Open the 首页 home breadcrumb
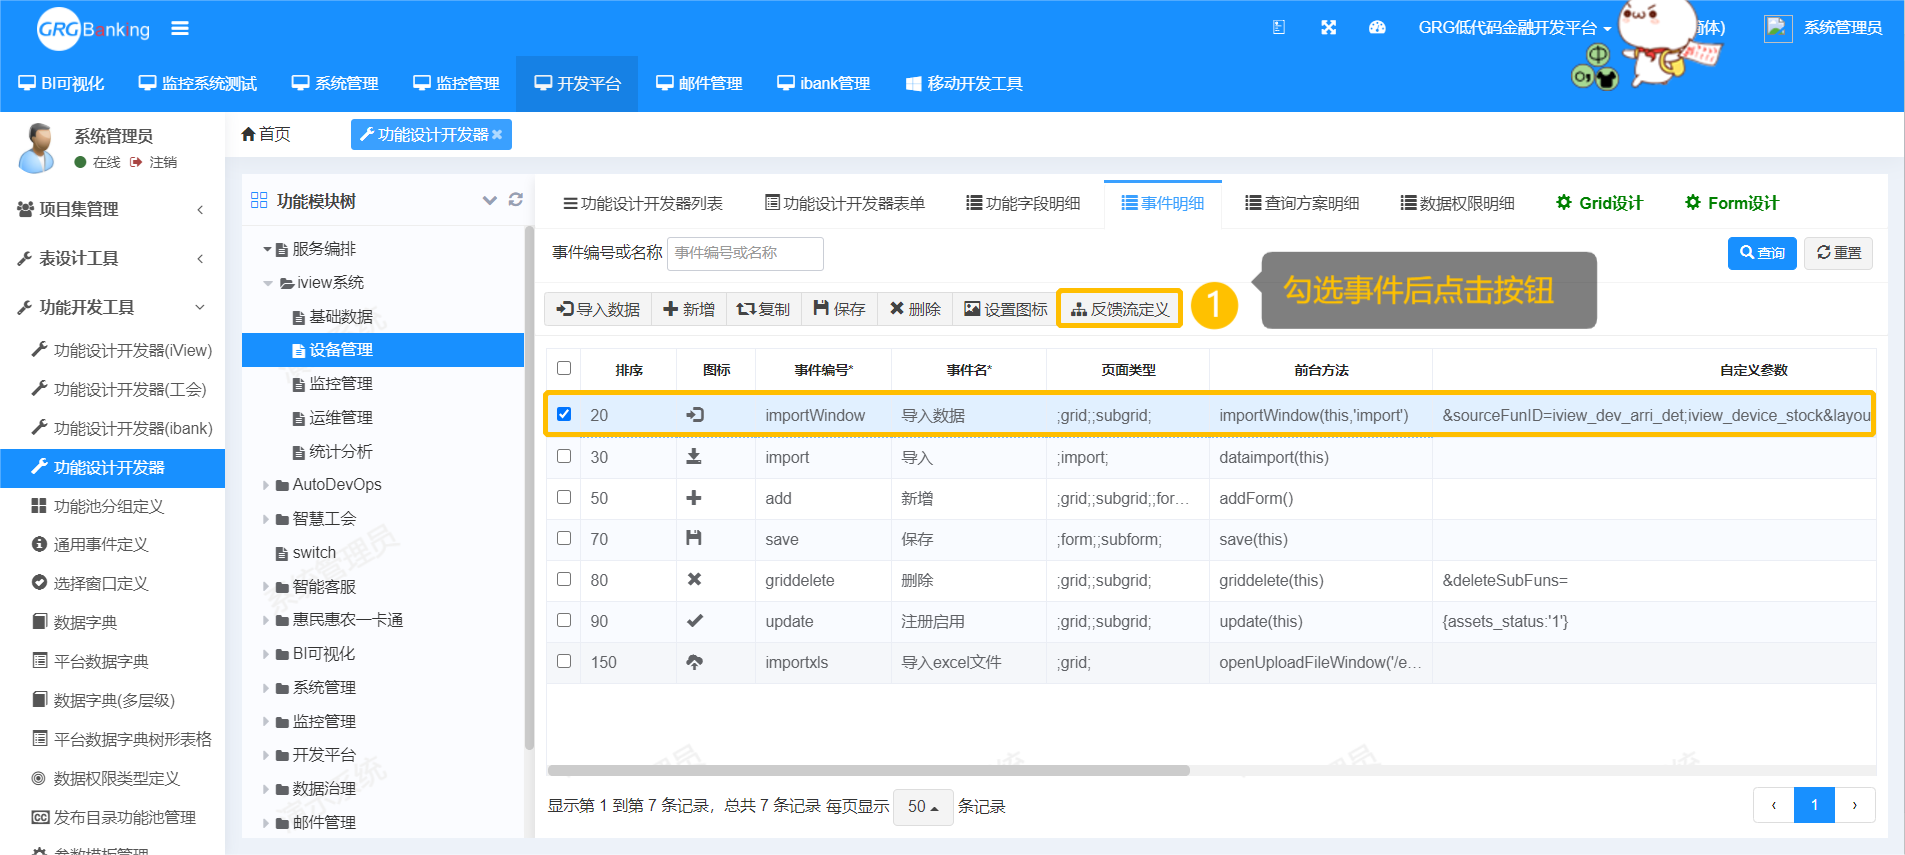This screenshot has width=1905, height=855. (266, 134)
